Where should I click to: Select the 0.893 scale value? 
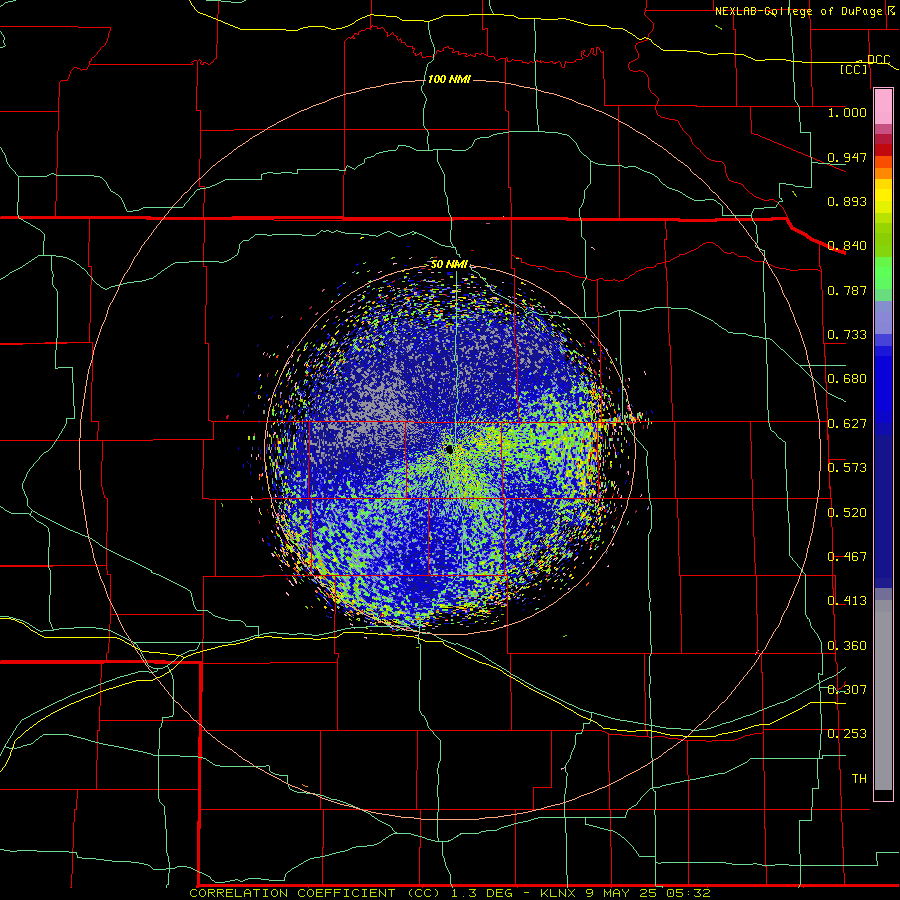[847, 201]
